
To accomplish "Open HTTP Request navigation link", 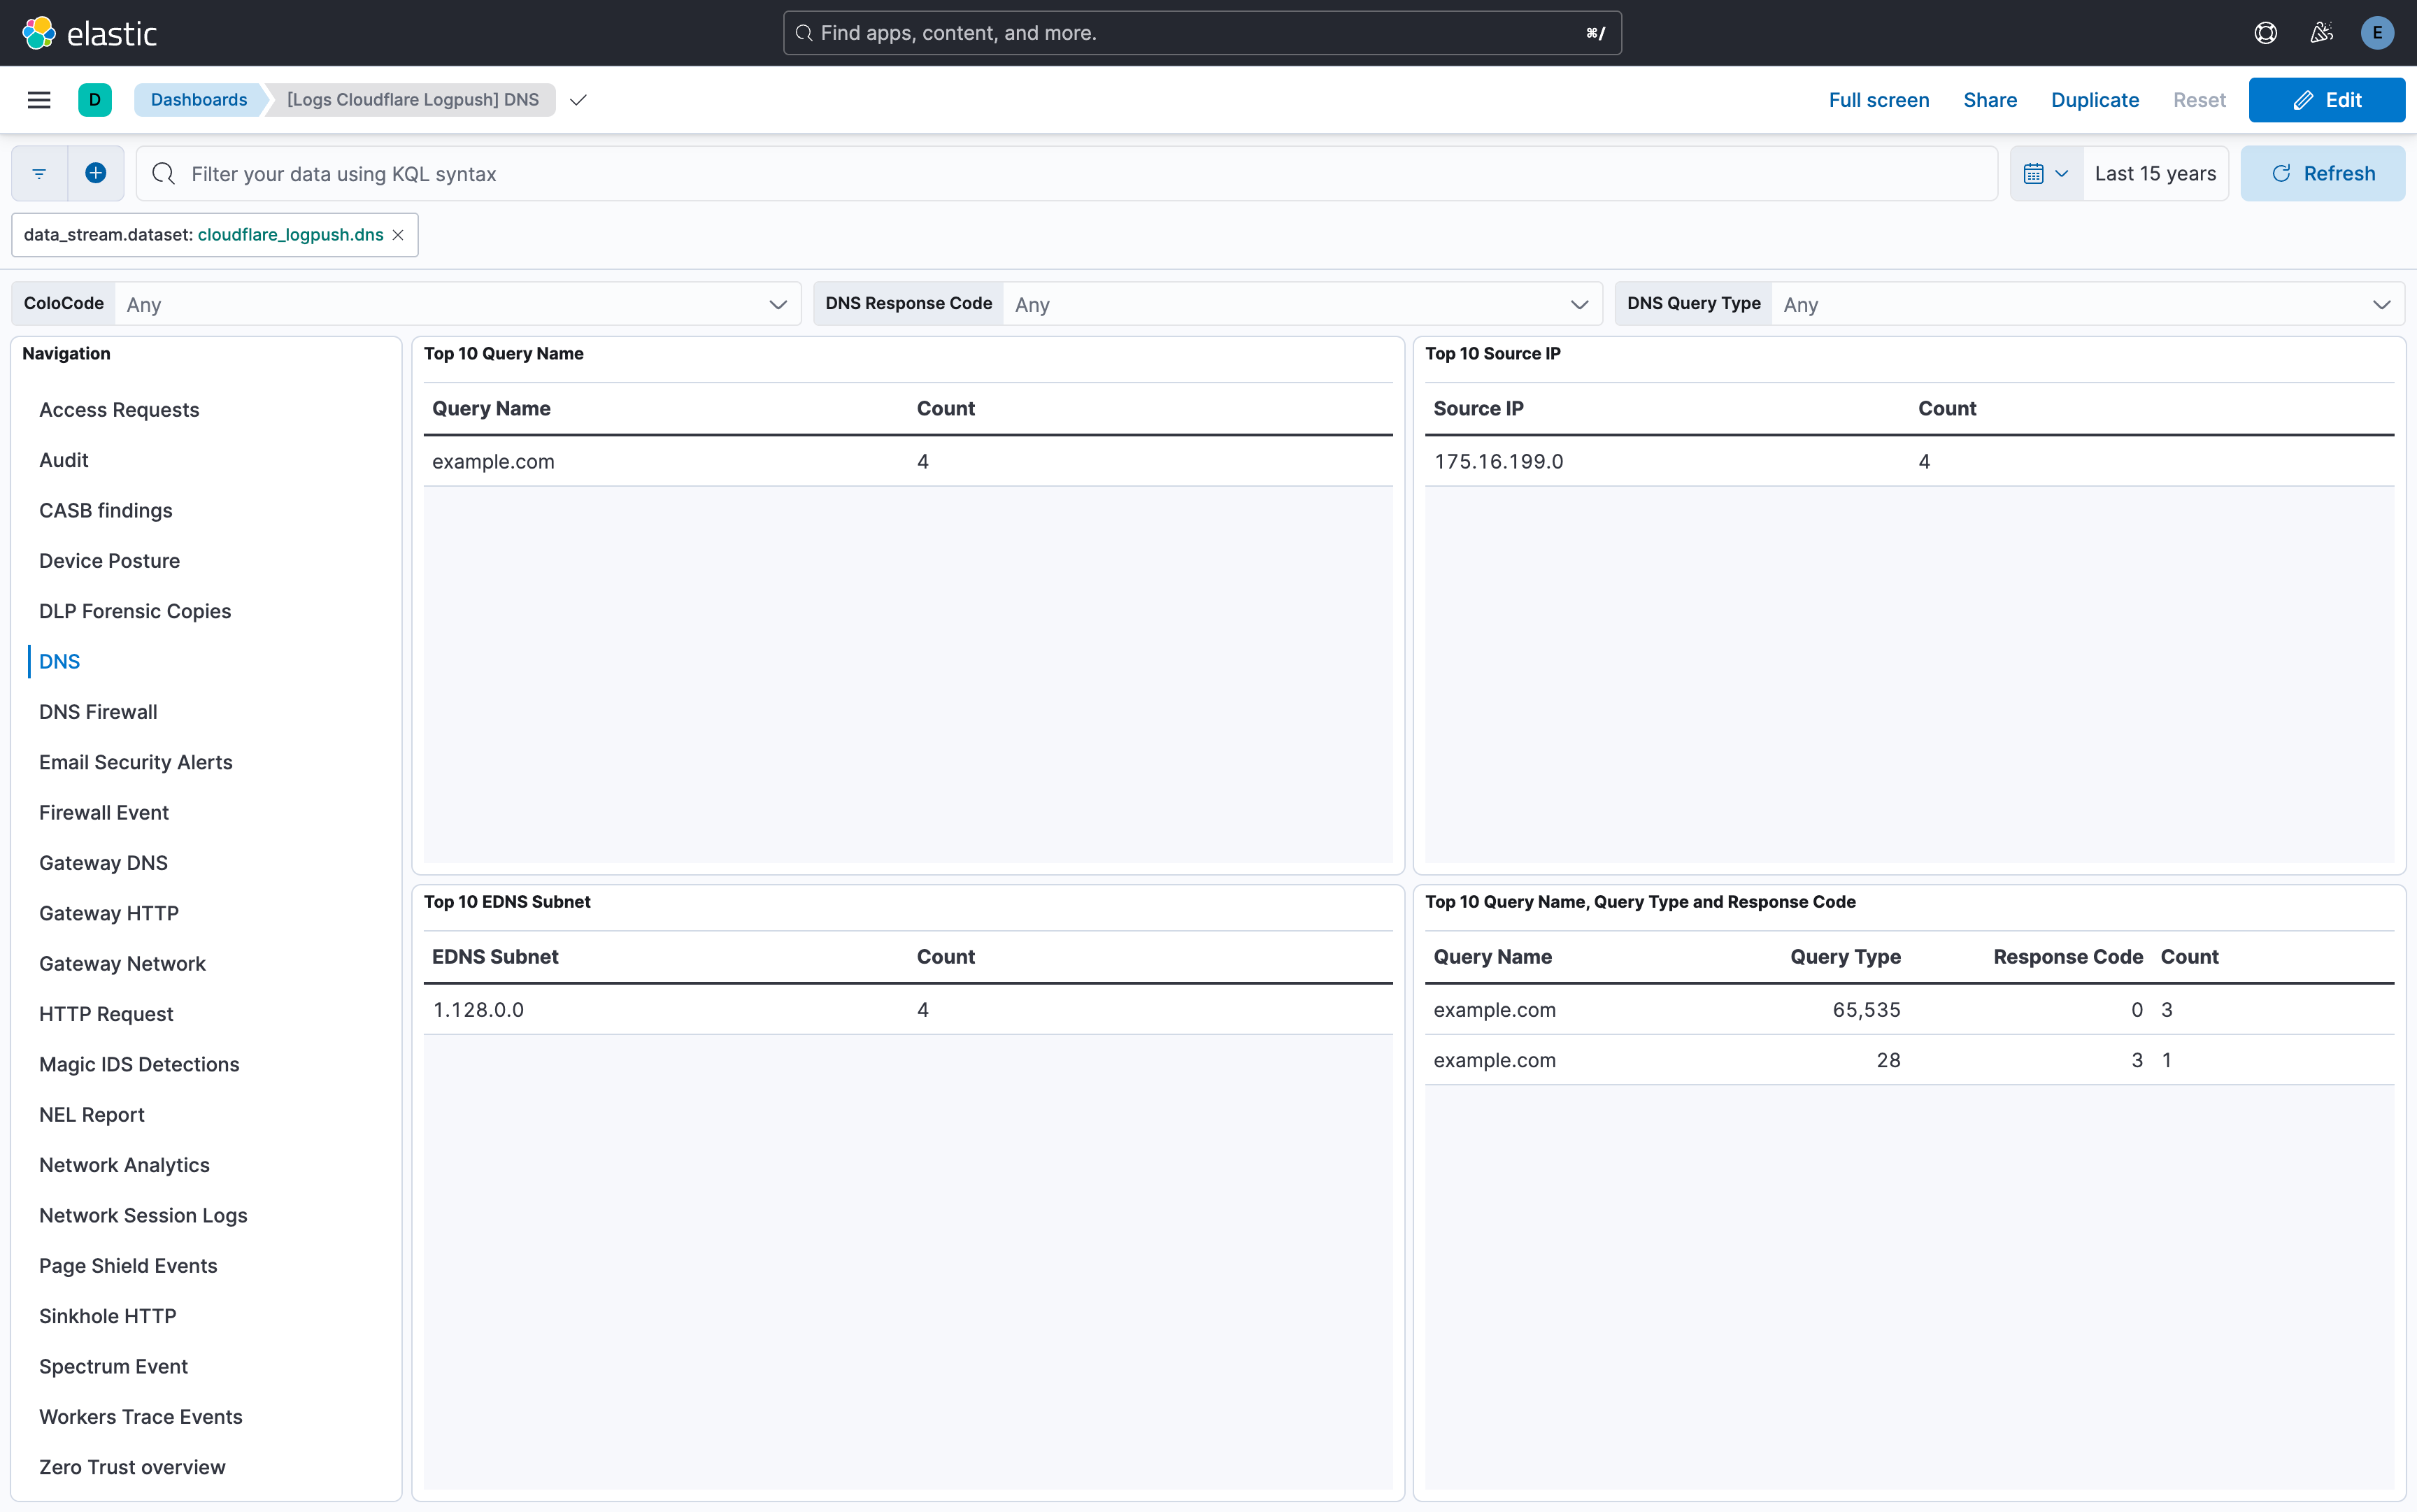I will 106,1014.
